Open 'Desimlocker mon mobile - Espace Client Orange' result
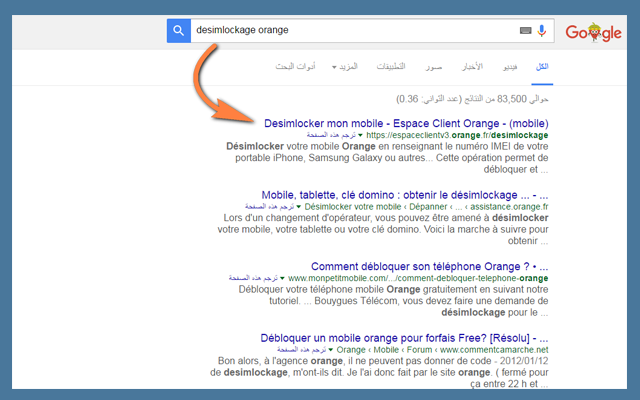640x400 pixels. [406, 124]
